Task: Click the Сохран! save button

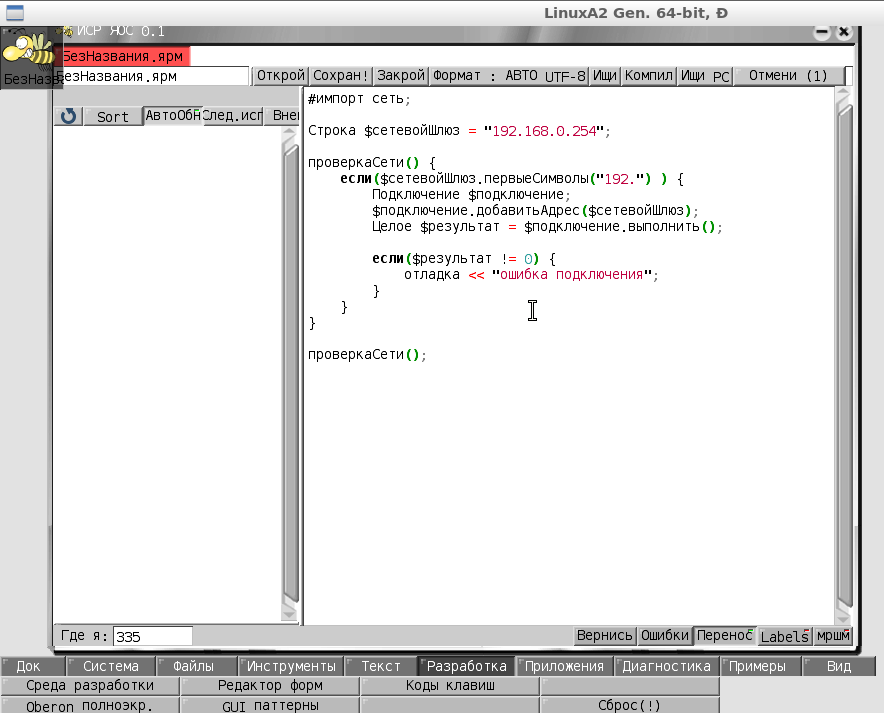Action: click(x=341, y=76)
